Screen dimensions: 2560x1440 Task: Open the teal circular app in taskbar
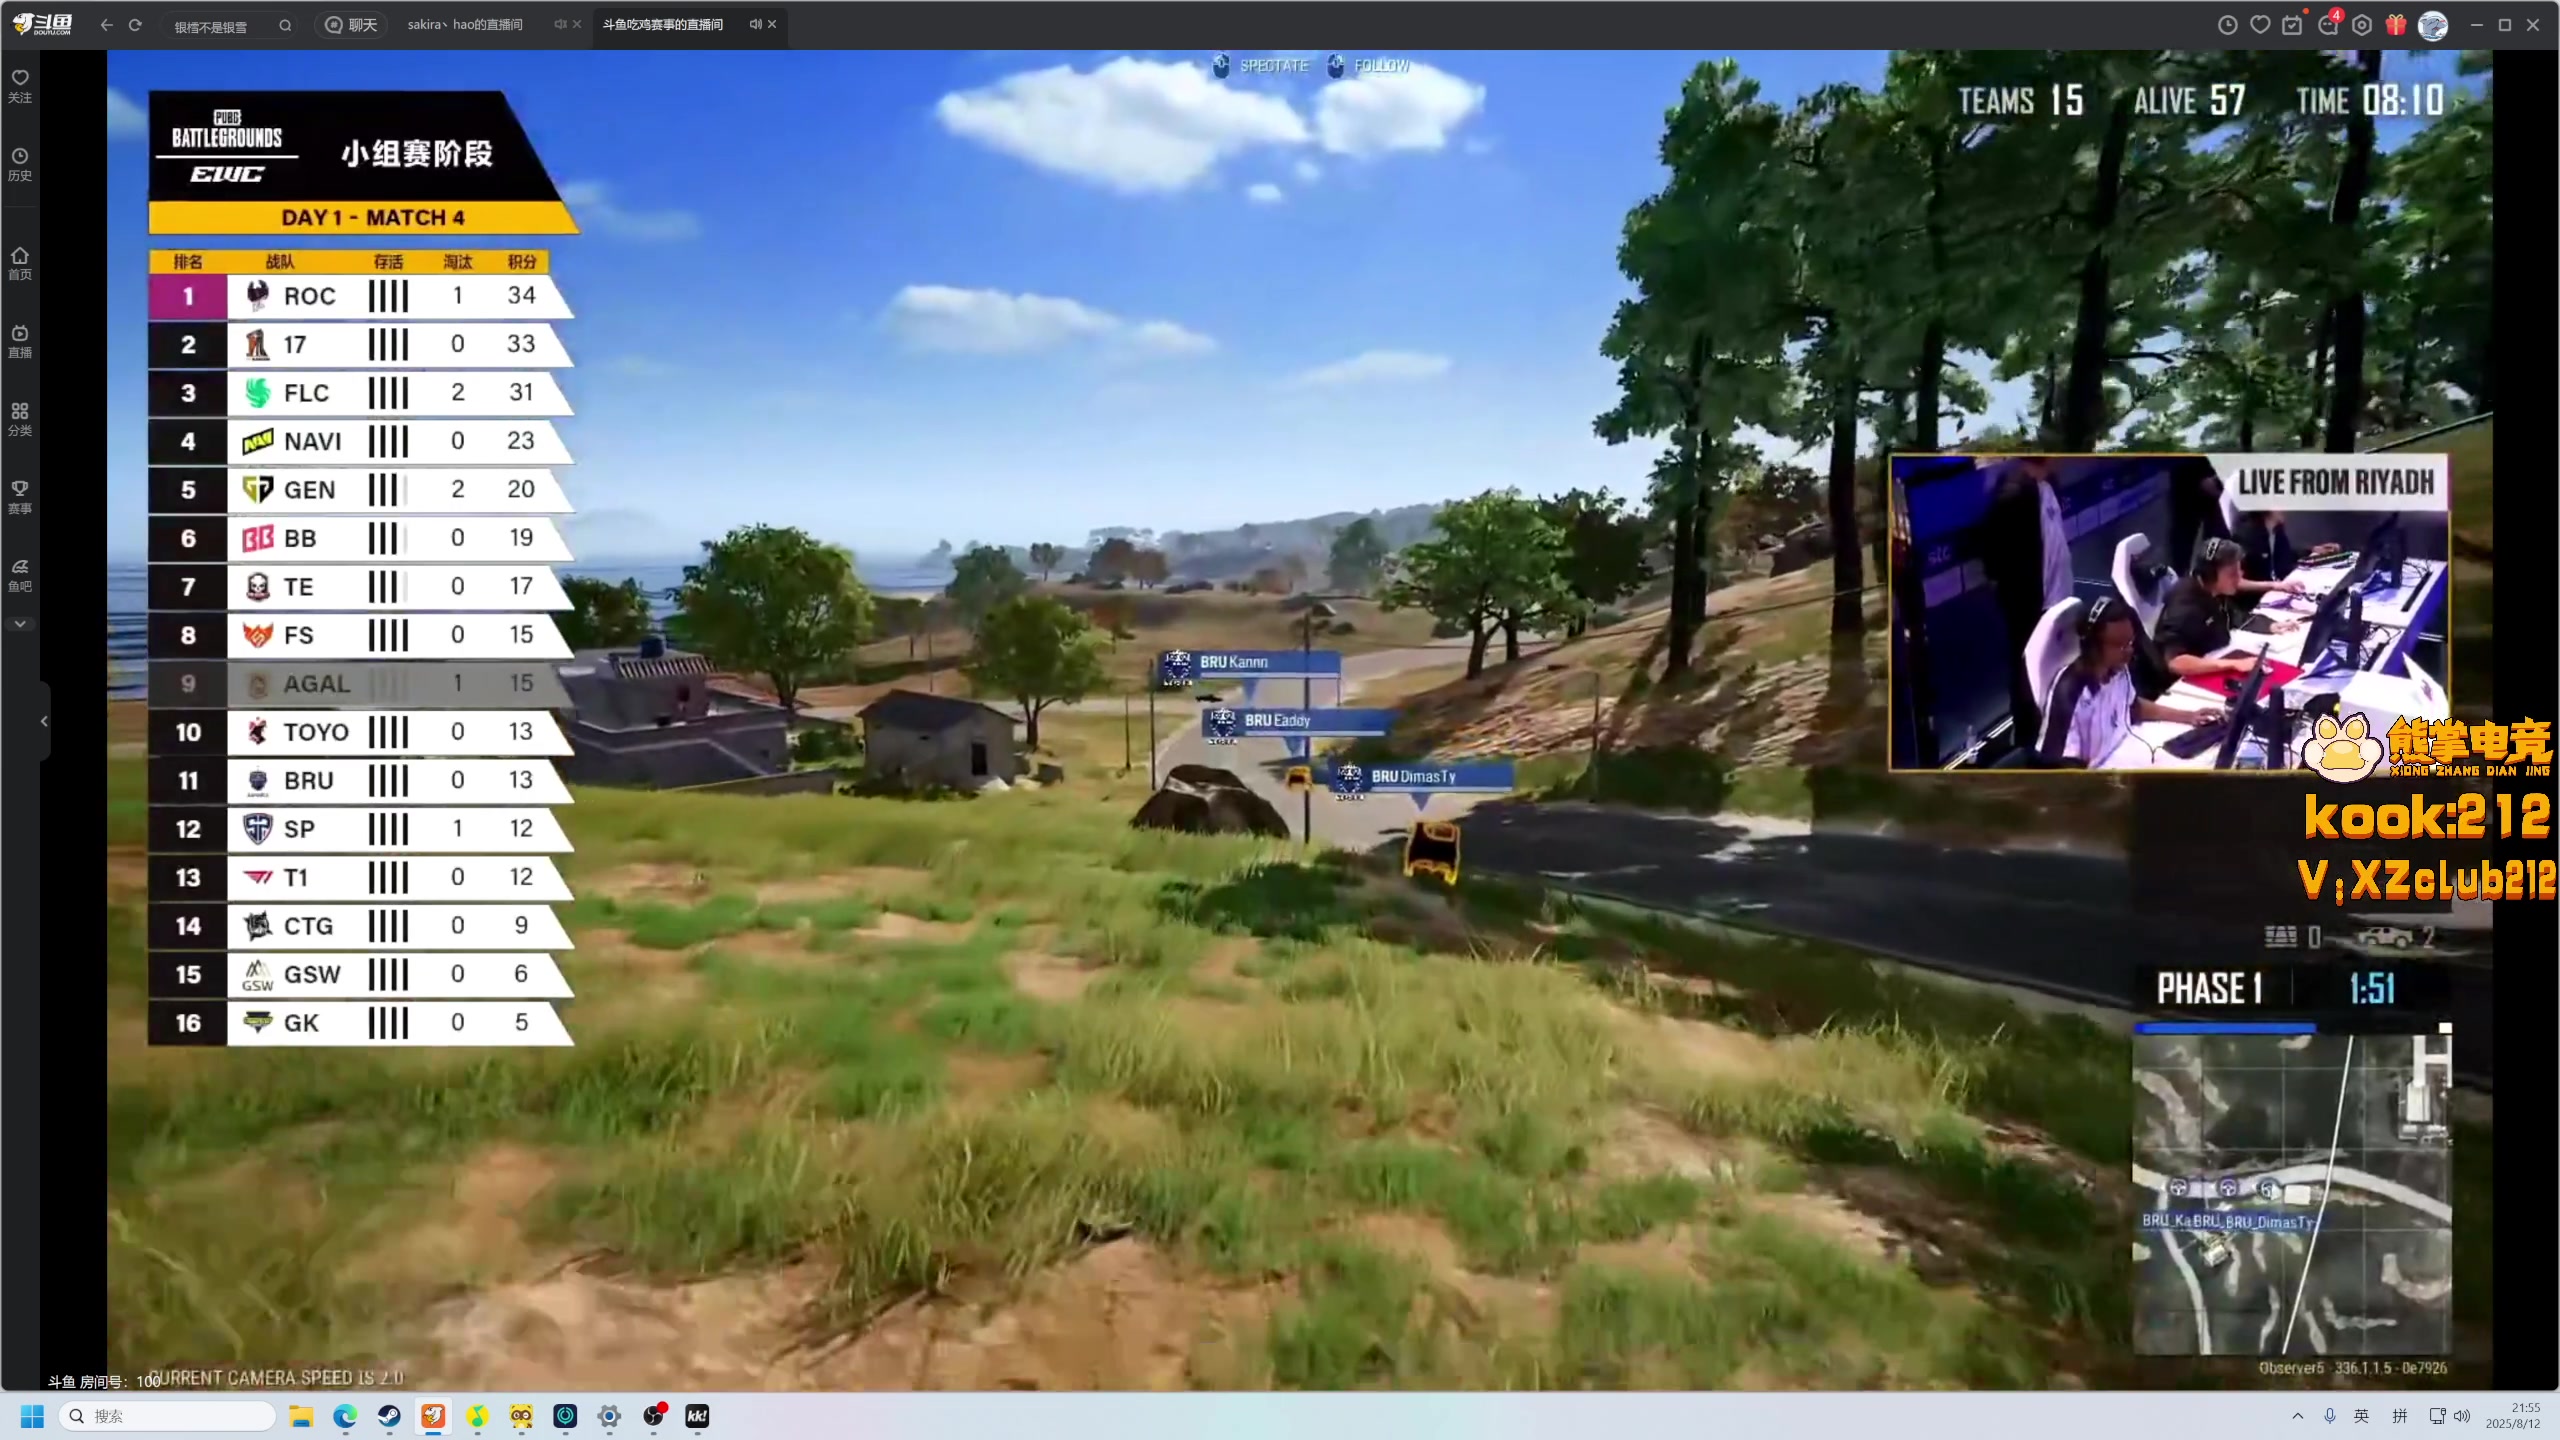pyautogui.click(x=565, y=1416)
